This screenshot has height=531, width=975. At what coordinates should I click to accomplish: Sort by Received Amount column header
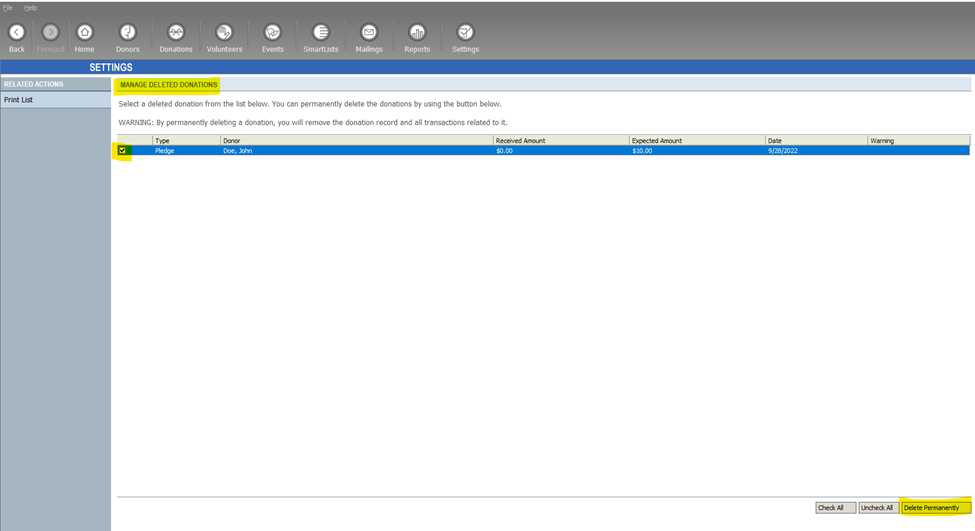coord(561,141)
